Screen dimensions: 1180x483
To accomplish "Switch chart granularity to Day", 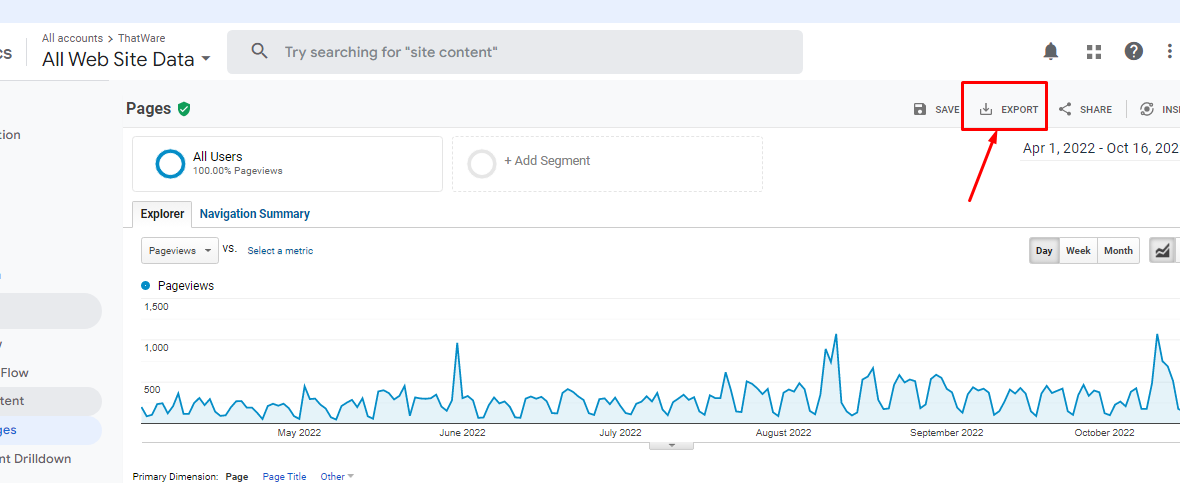I will click(1044, 250).
